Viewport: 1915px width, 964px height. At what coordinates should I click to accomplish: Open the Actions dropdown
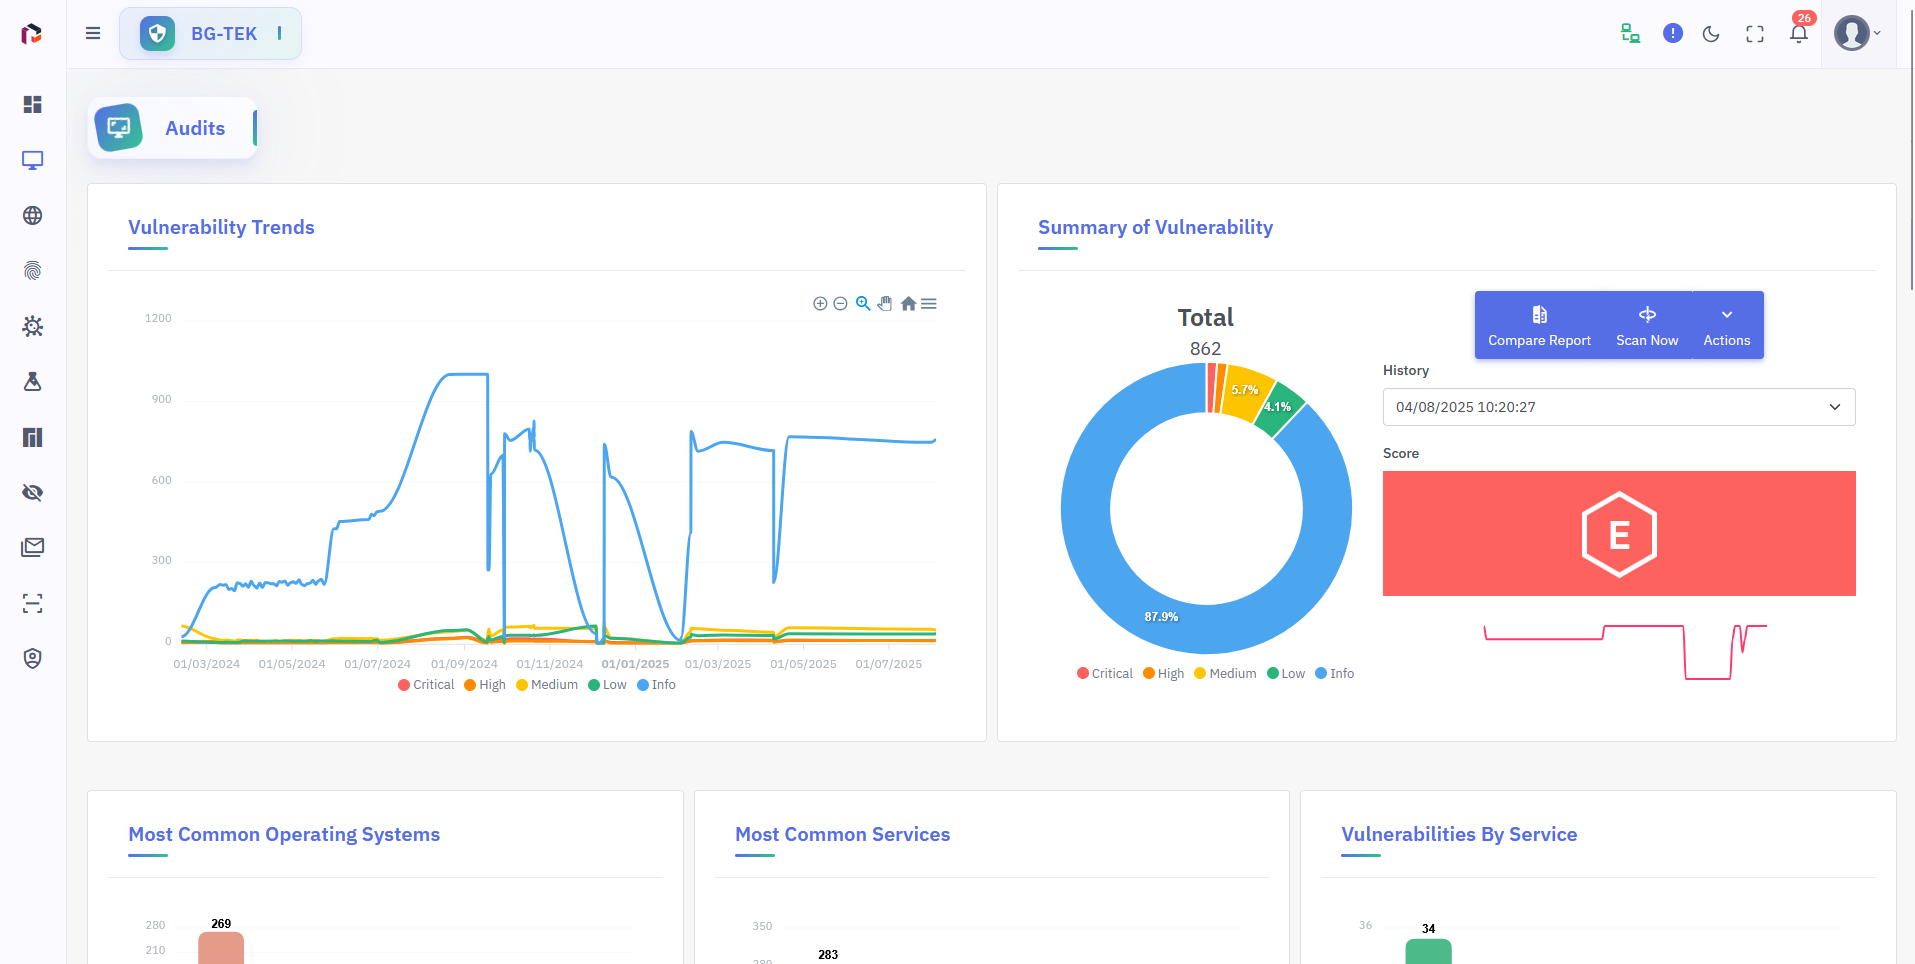click(1727, 326)
